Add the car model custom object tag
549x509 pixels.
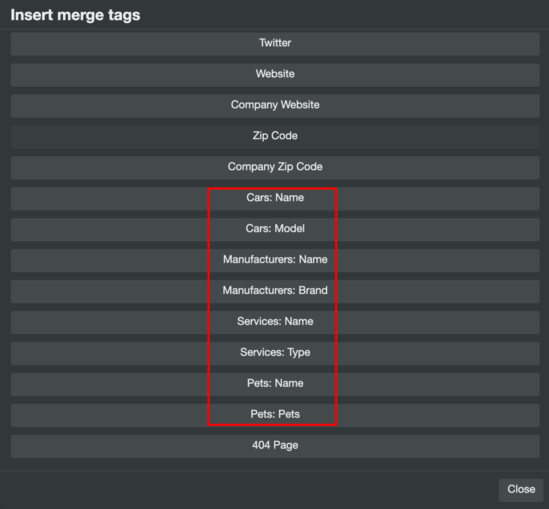pos(275,229)
